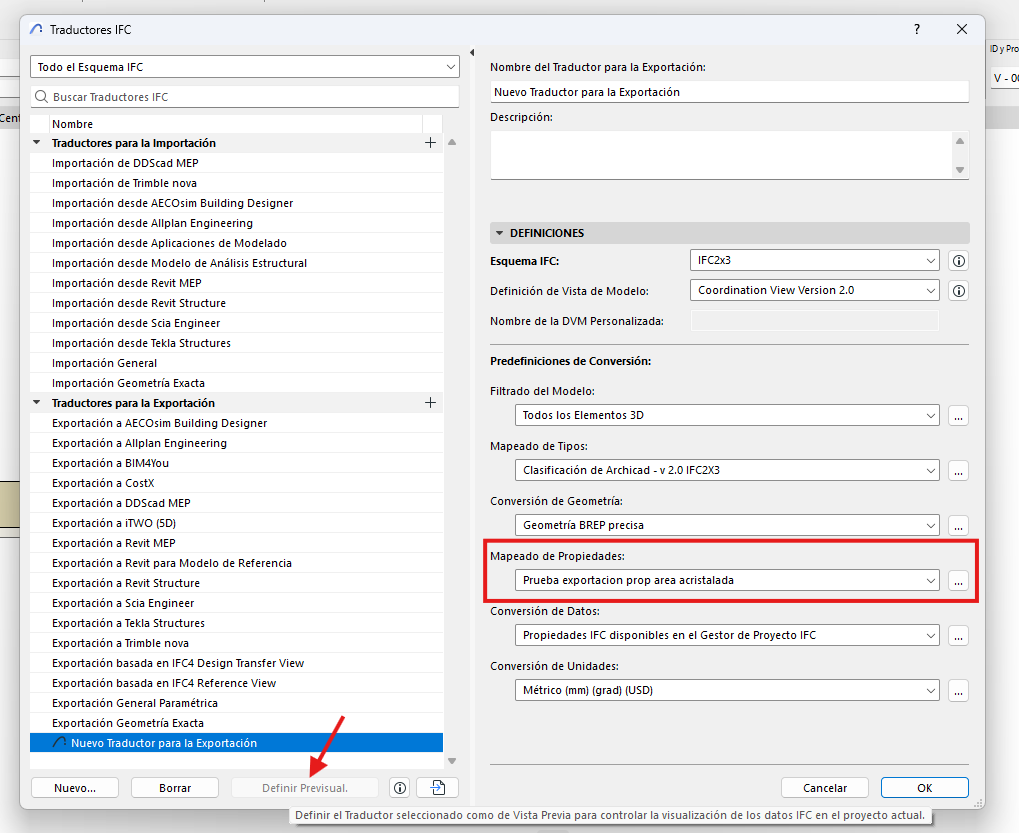The height and width of the screenshot is (833, 1019).
Task: Open the Clasificación de Archicad dropdown
Action: 727,470
